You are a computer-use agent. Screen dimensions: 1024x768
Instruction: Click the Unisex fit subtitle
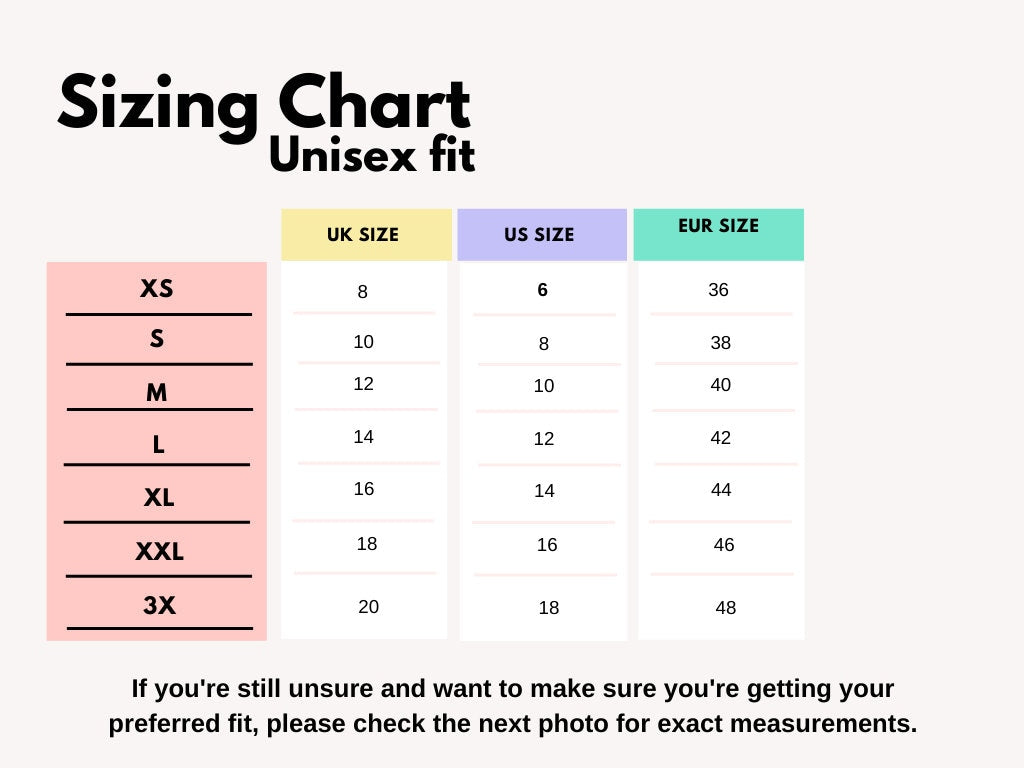tap(372, 156)
